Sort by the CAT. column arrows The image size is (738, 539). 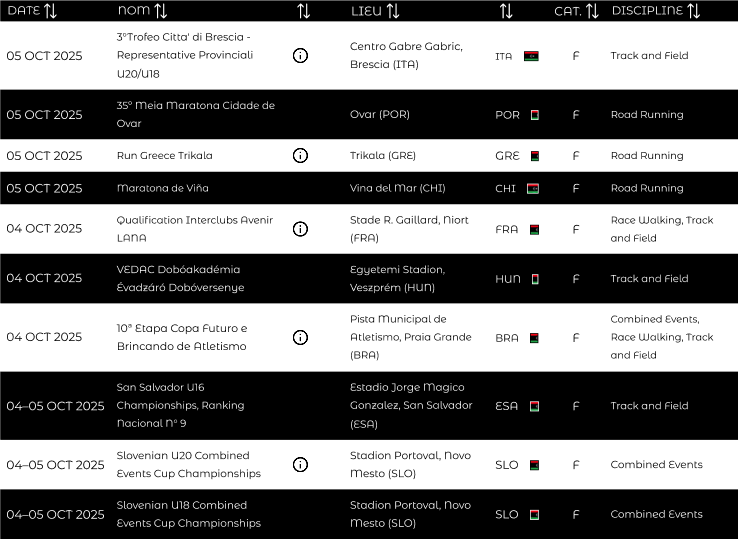(592, 11)
